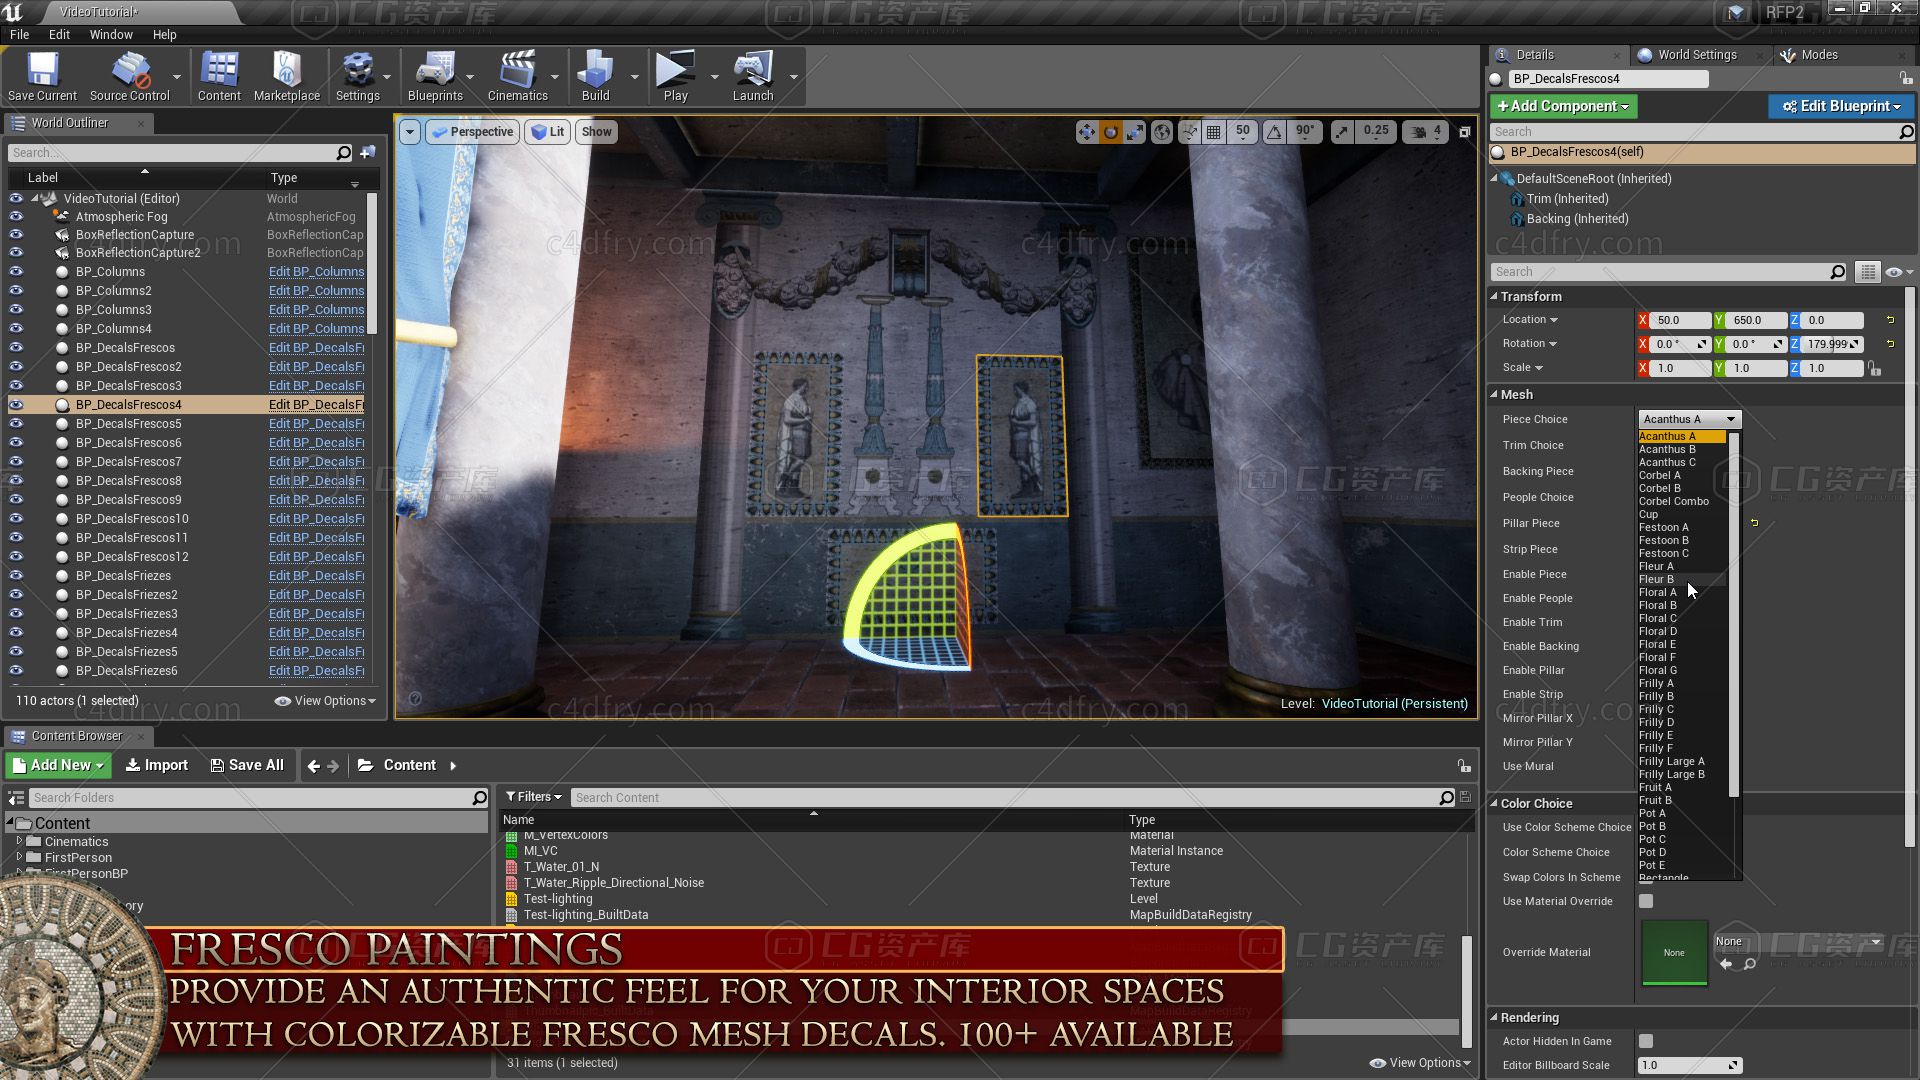Open Source Control toolbar icon
1920x1080 pixels.
(130, 77)
